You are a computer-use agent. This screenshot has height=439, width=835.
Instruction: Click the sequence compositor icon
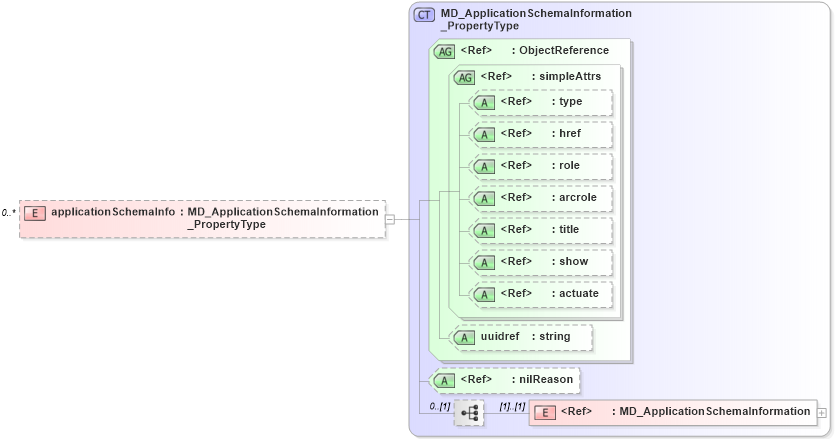(469, 413)
